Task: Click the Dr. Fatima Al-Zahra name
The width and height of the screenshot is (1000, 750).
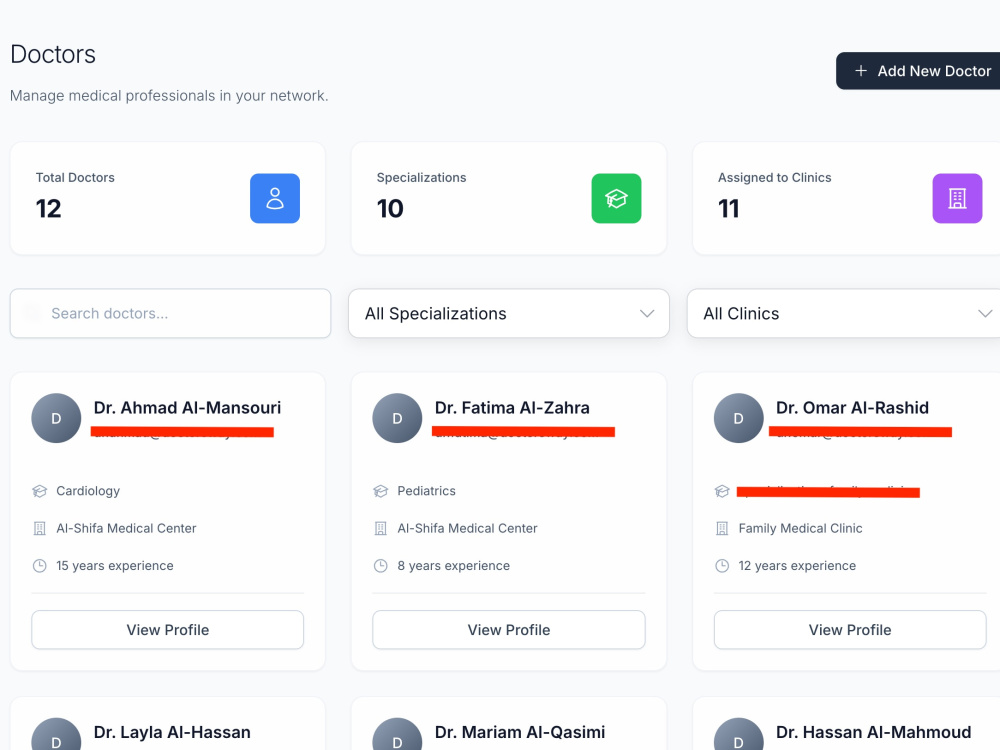Action: tap(512, 408)
